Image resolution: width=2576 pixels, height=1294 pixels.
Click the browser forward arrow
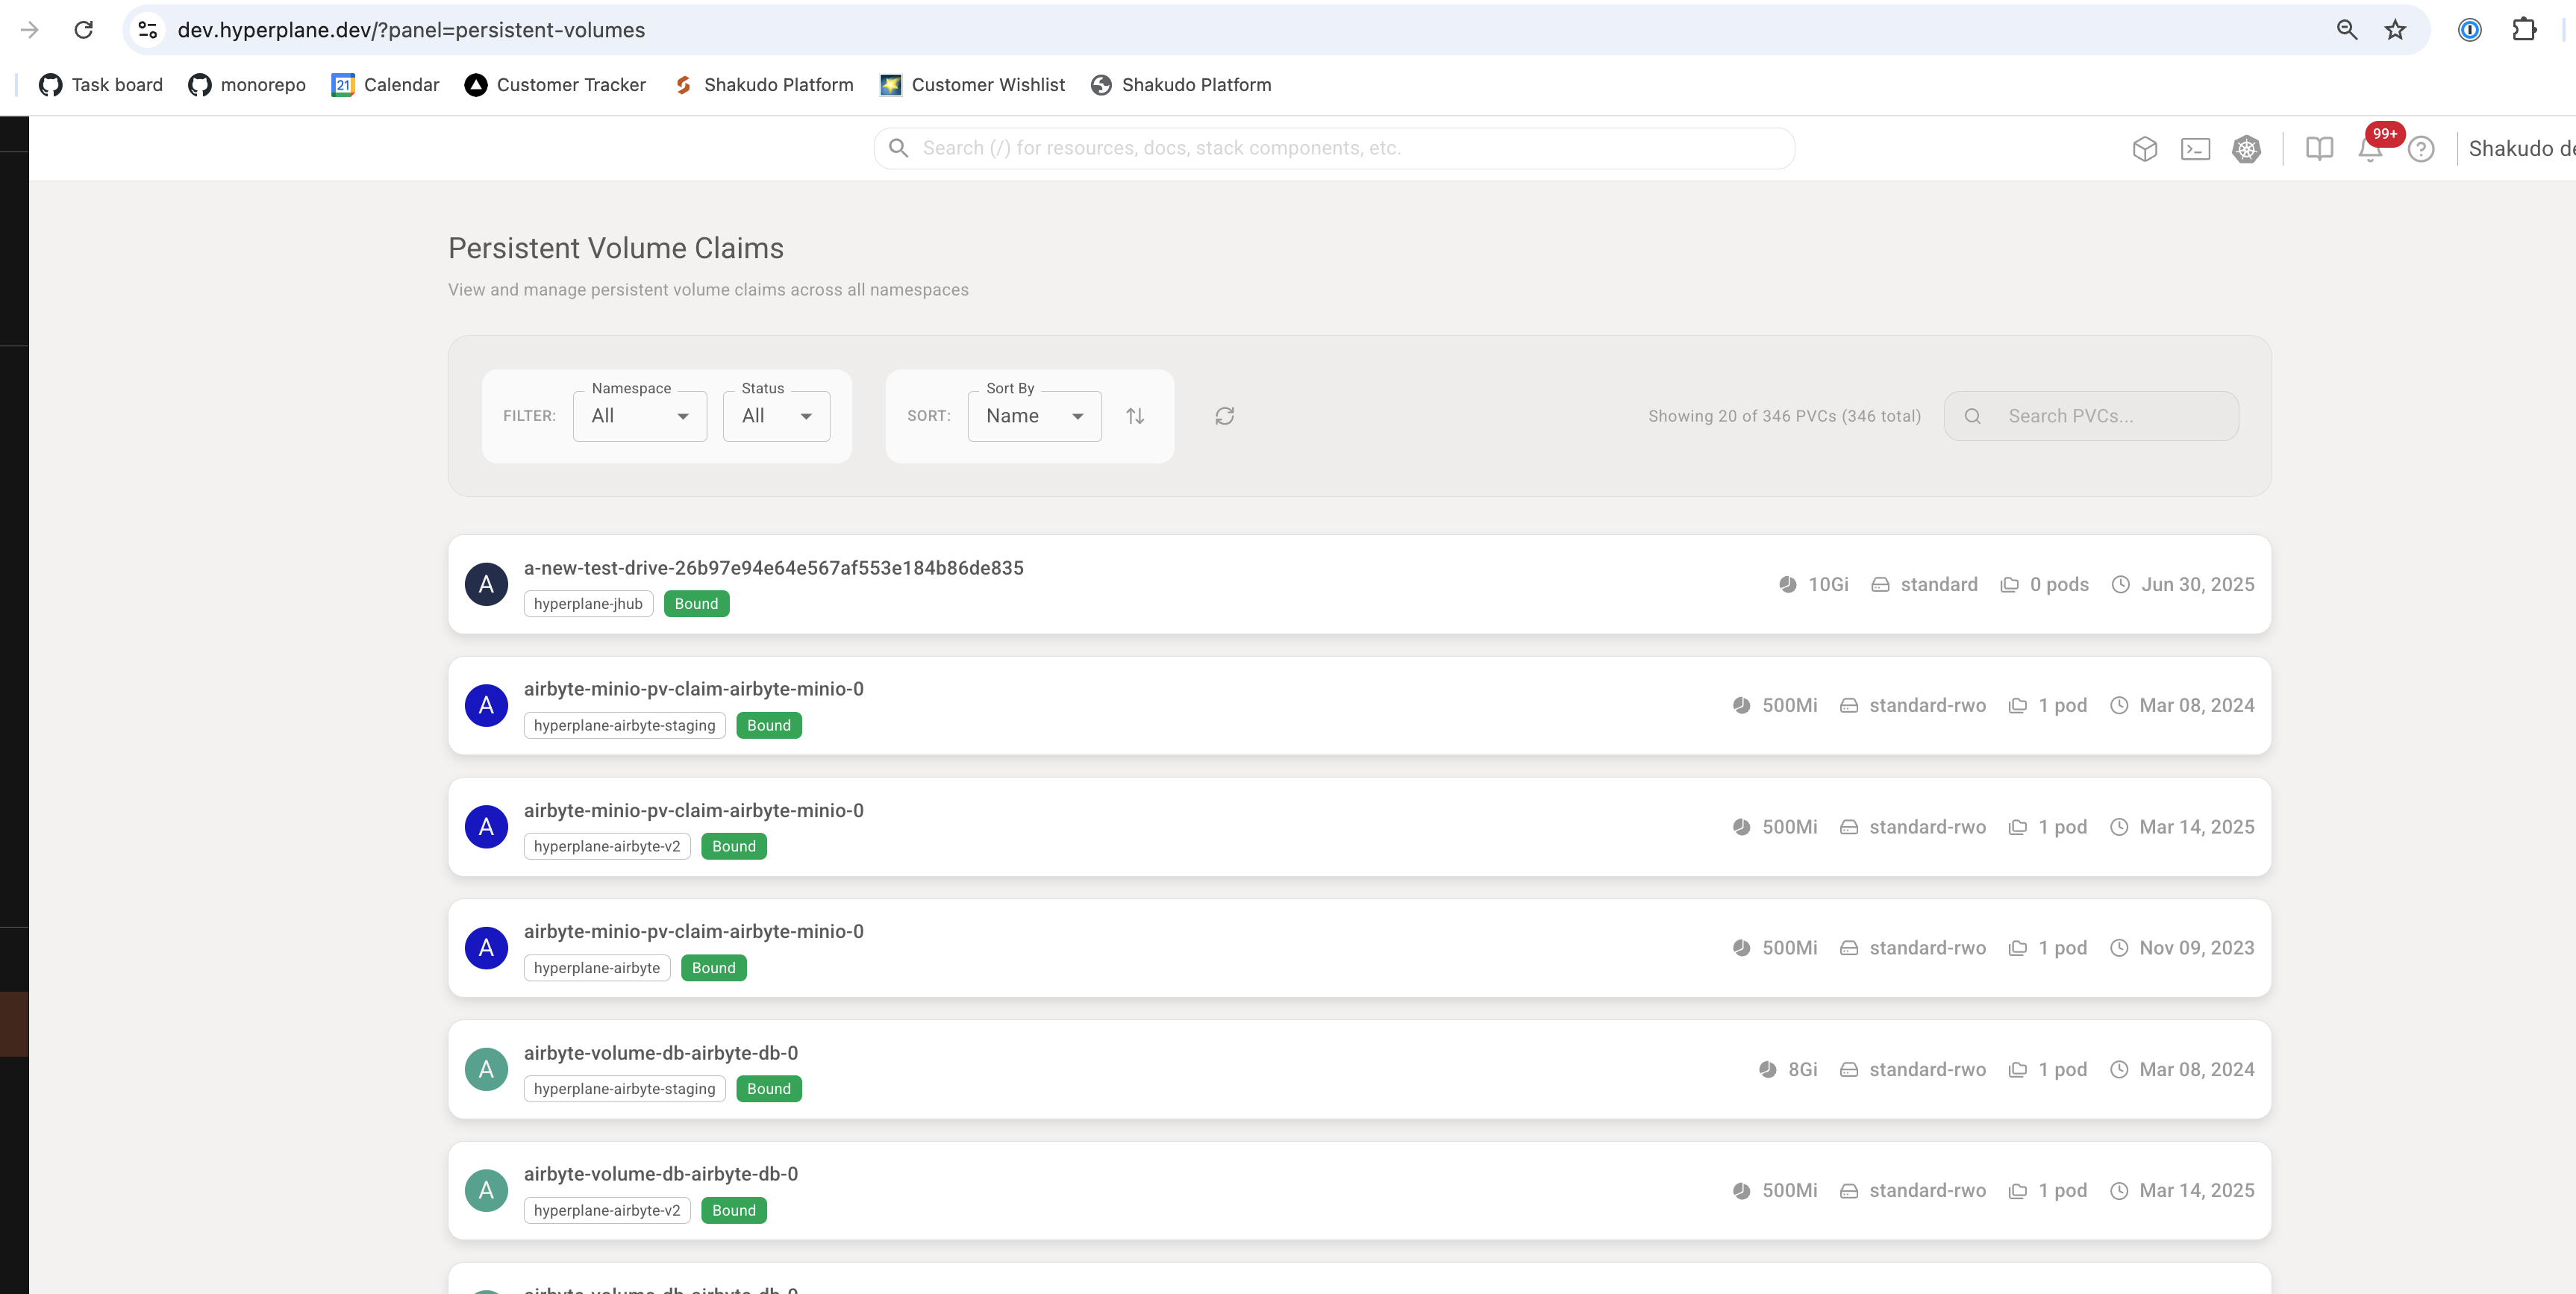[29, 30]
